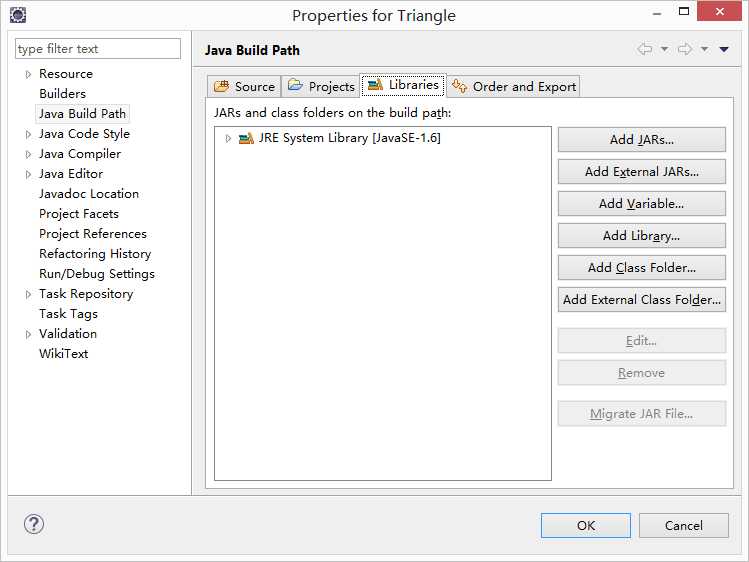The image size is (749, 562).
Task: Select Run/Debug Settings item
Action: click(97, 274)
